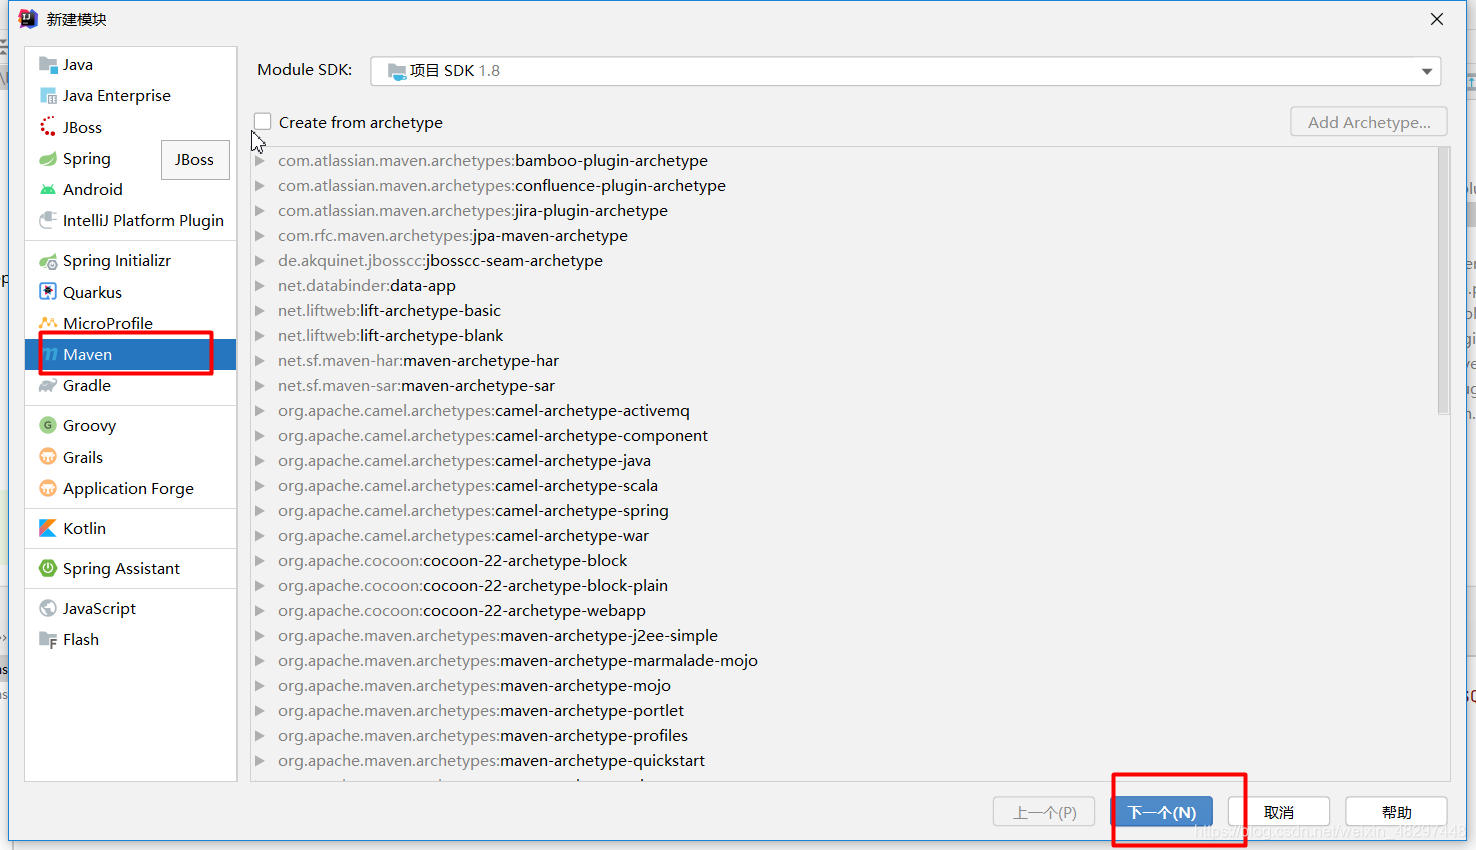Click the 下一个(N) next button
This screenshot has width=1476, height=850.
(x=1162, y=812)
